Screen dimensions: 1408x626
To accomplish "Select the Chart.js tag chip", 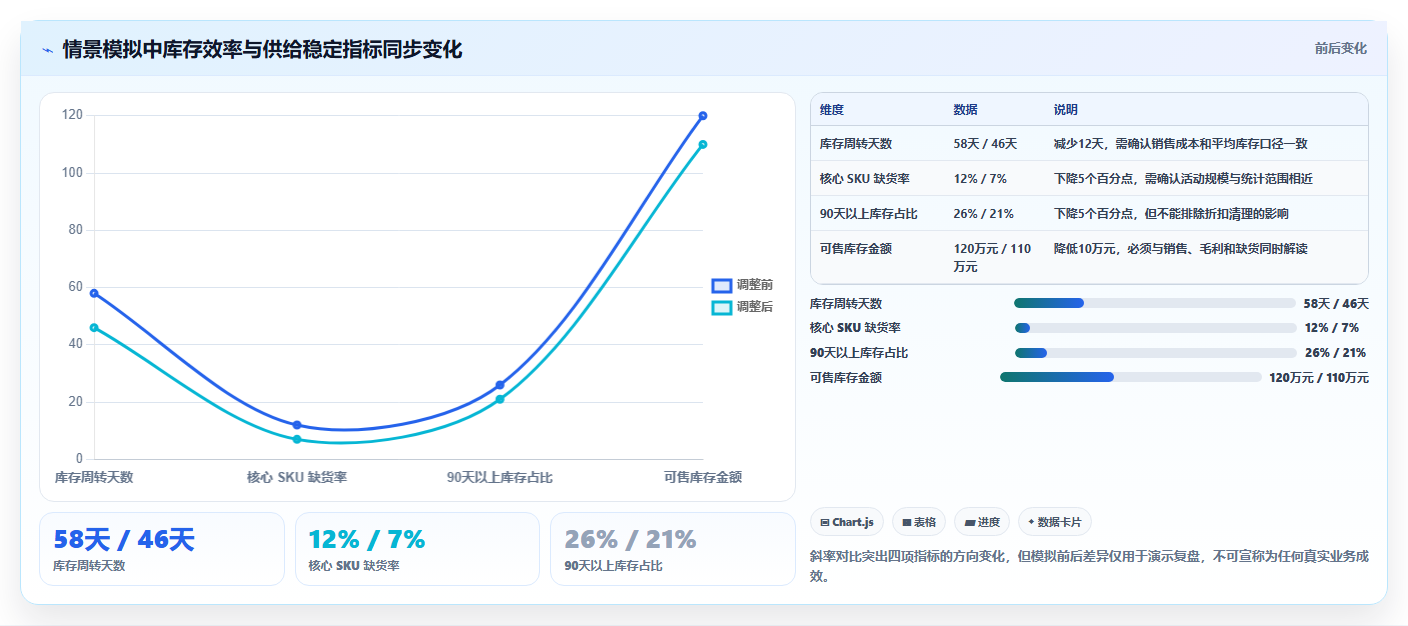I will pyautogui.click(x=847, y=522).
